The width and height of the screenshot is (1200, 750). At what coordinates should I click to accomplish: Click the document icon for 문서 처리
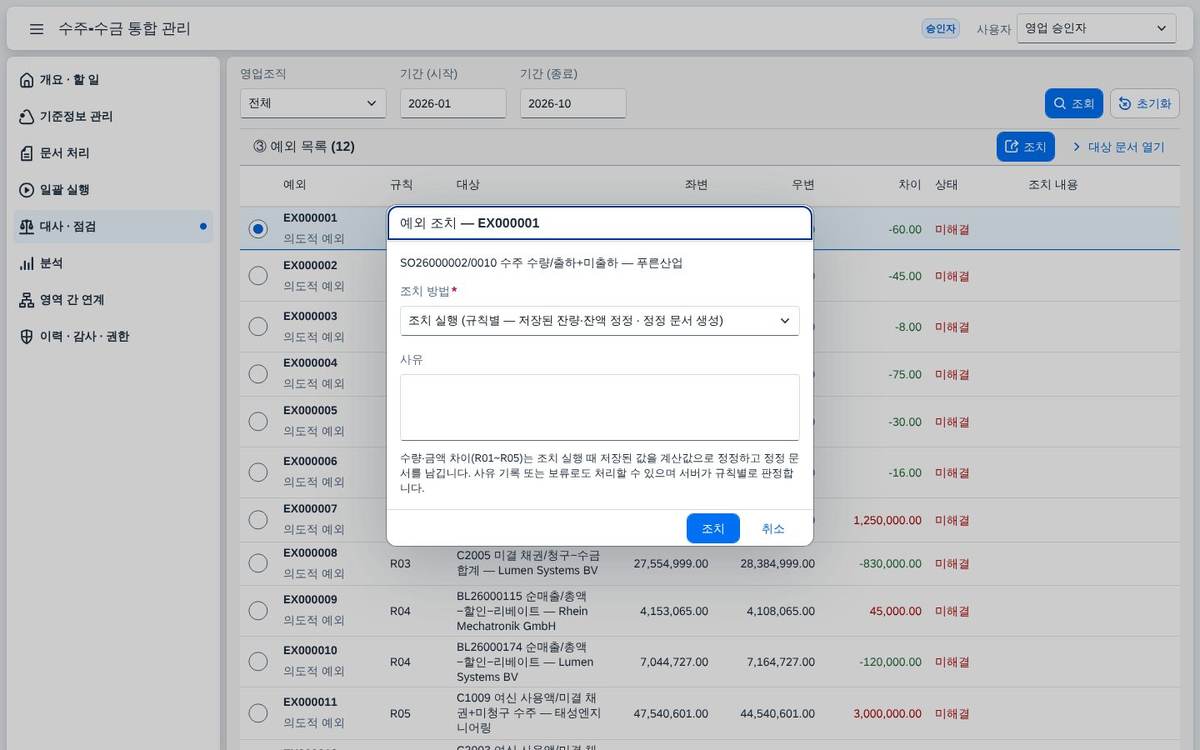(27, 153)
